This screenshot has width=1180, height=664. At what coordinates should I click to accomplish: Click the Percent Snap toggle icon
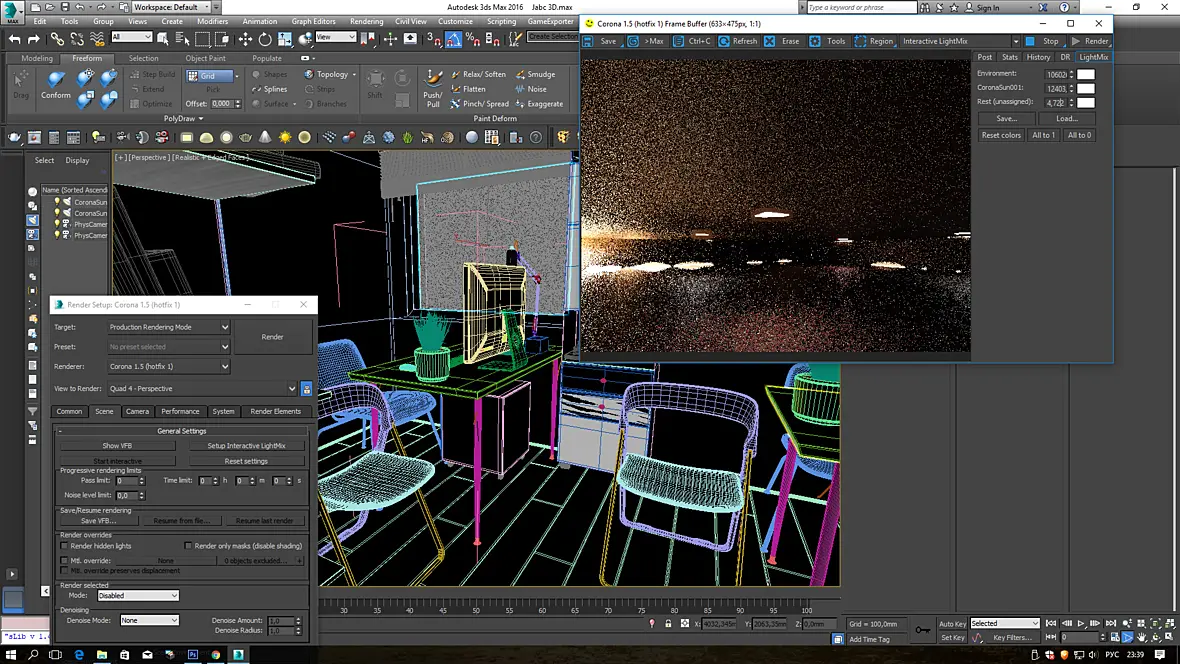(x=473, y=39)
